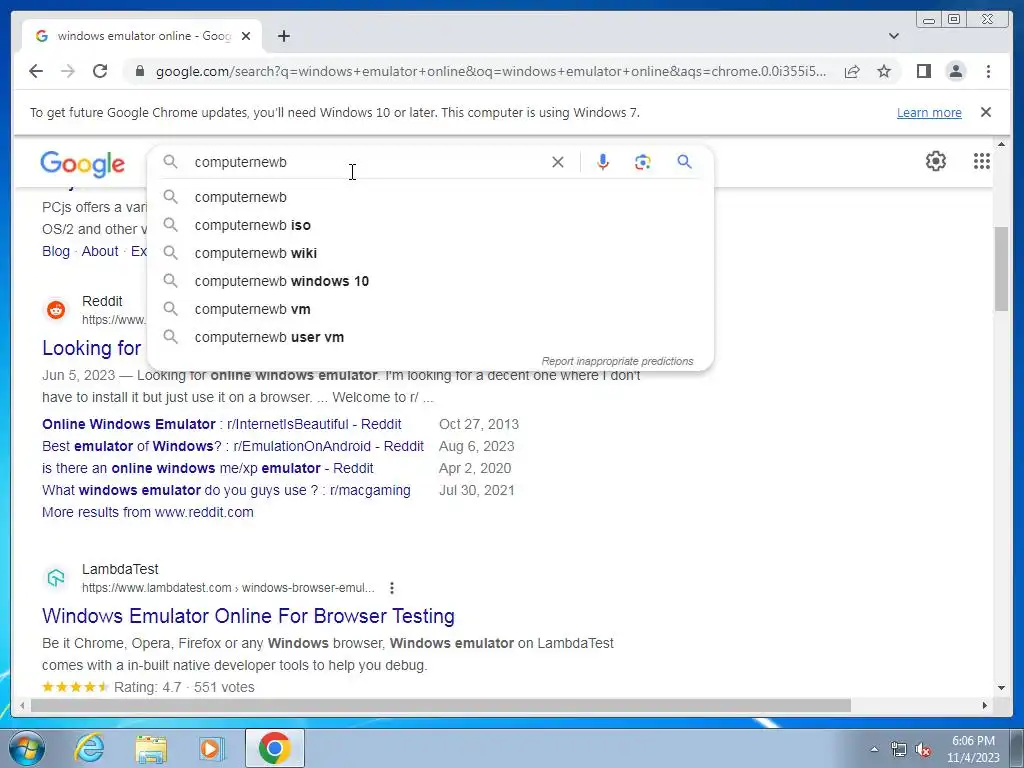Go back to the previous page
1024x768 pixels.
coord(36,71)
